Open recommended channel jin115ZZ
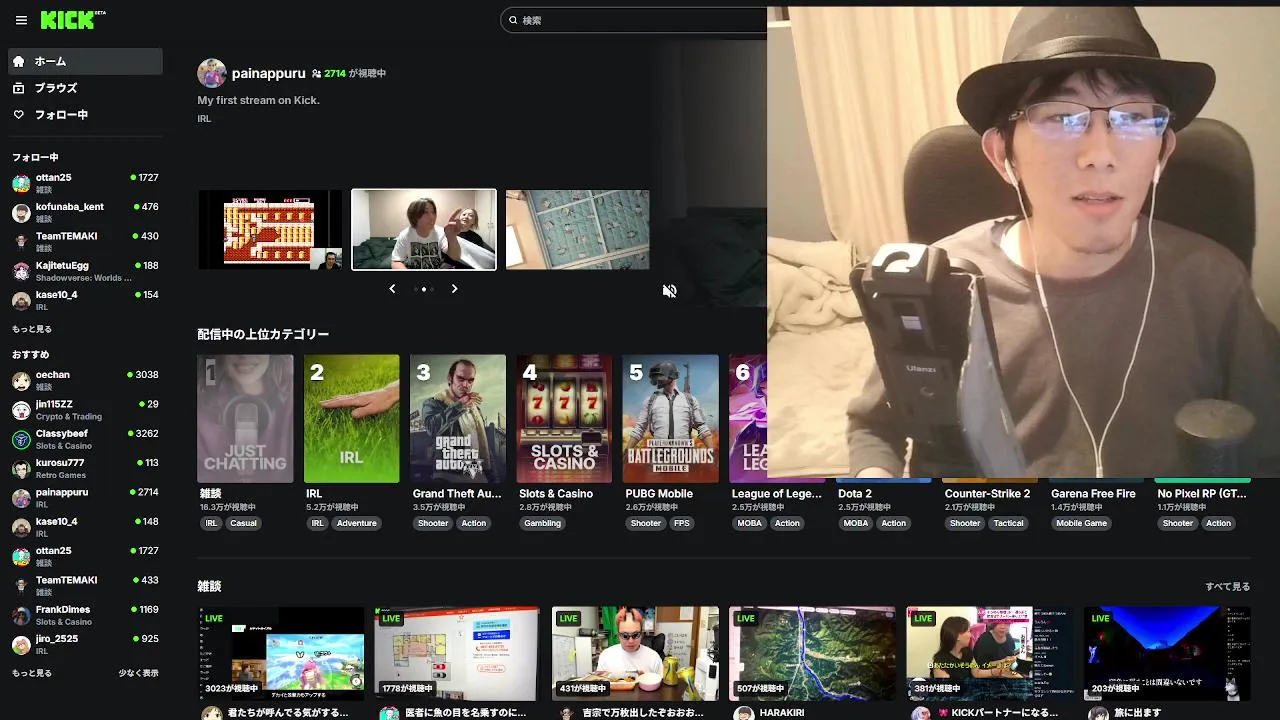Image resolution: width=1280 pixels, height=720 pixels. click(85, 410)
